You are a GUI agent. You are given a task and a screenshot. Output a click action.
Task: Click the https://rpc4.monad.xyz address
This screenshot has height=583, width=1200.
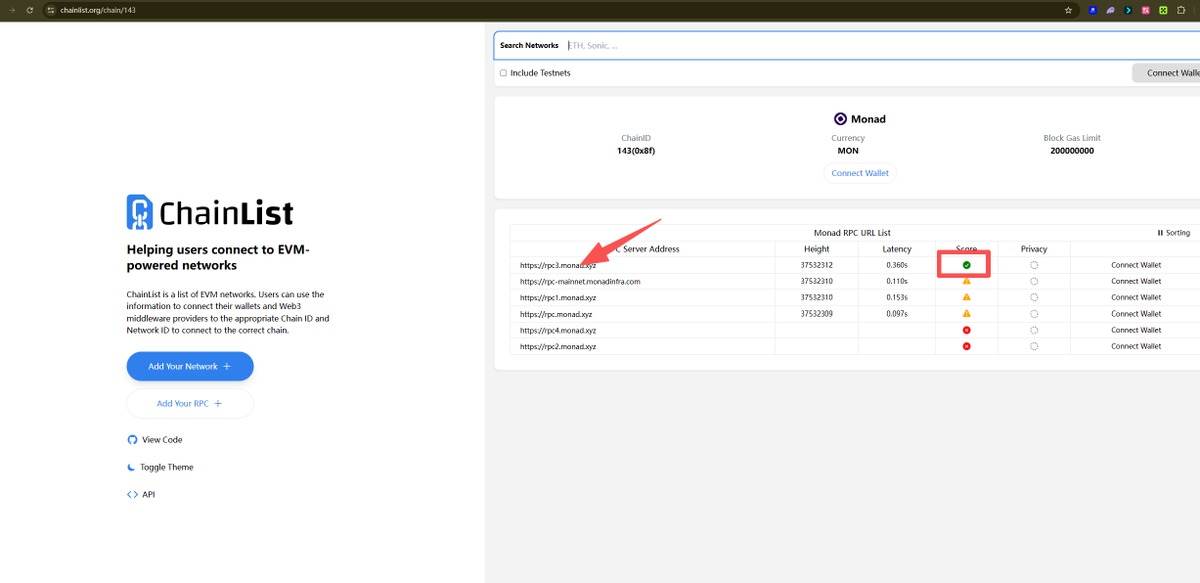click(x=558, y=330)
